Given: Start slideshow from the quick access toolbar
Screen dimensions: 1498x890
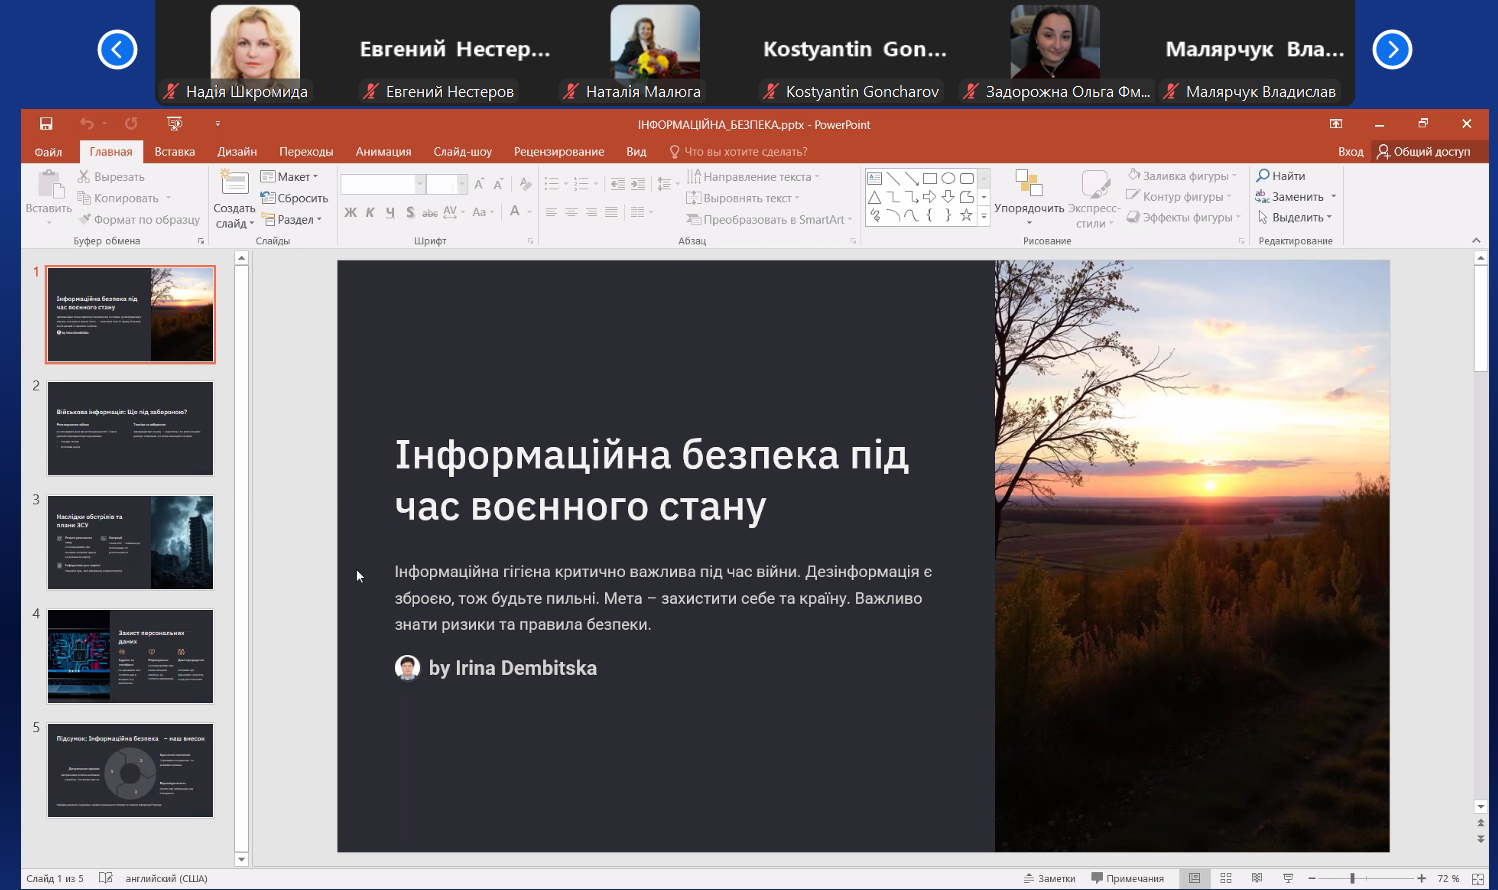Looking at the screenshot, I should [174, 124].
